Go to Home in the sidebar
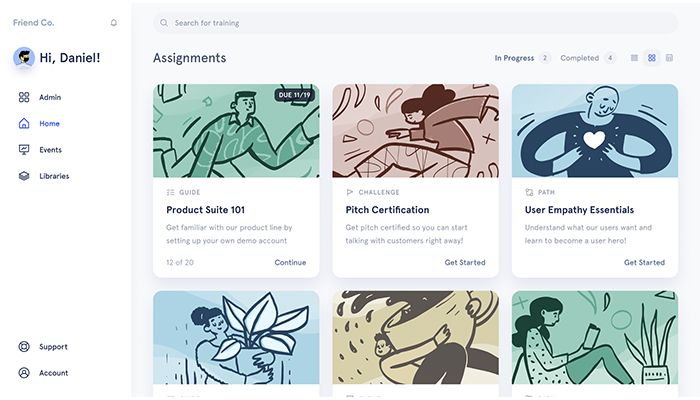Screen dimensions: 700x400 [x=49, y=124]
